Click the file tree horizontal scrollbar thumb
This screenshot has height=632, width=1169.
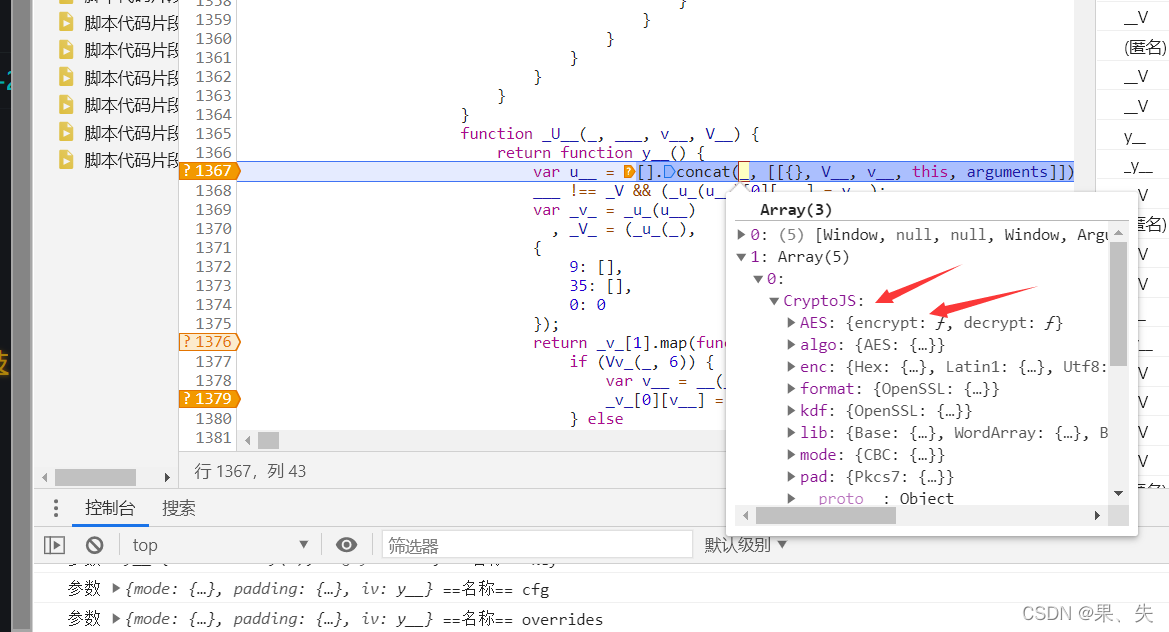click(95, 477)
